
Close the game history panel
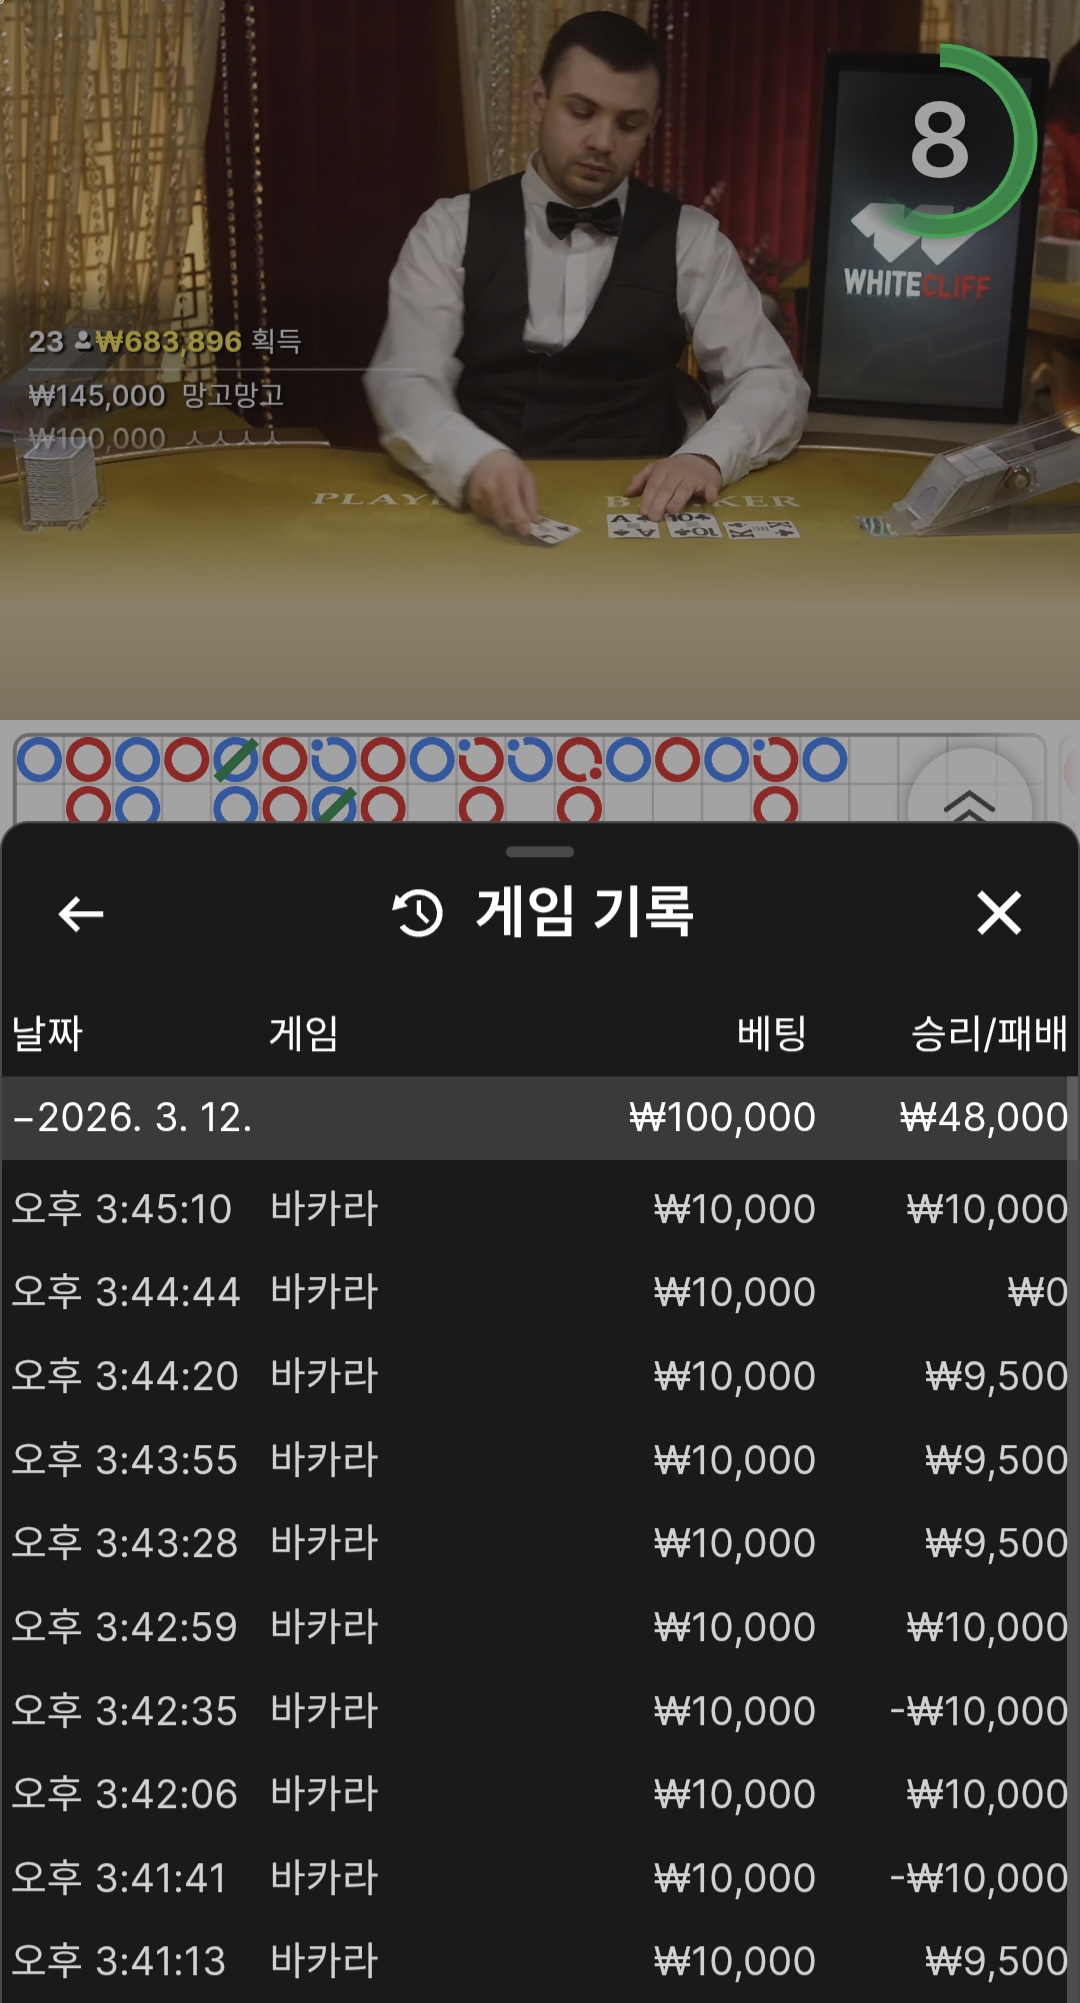[998, 913]
